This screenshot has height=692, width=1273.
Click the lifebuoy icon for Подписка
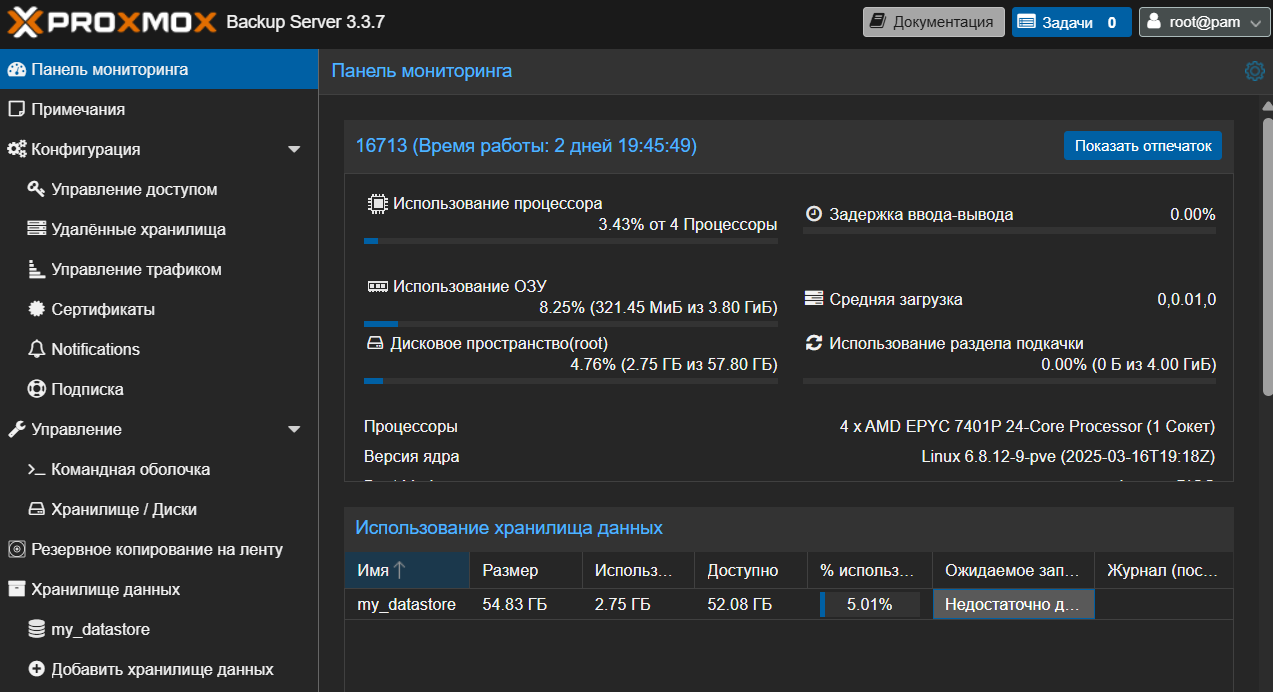pyautogui.click(x=37, y=390)
